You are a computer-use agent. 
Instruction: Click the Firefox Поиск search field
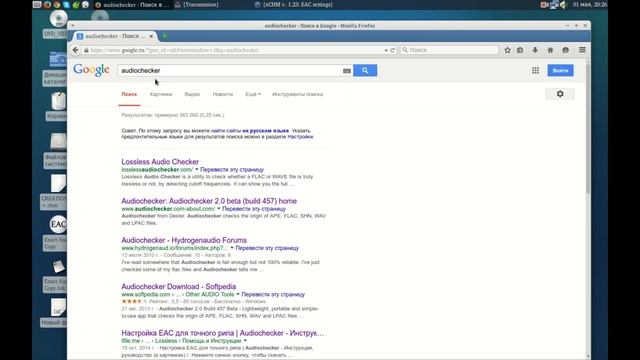pos(449,50)
